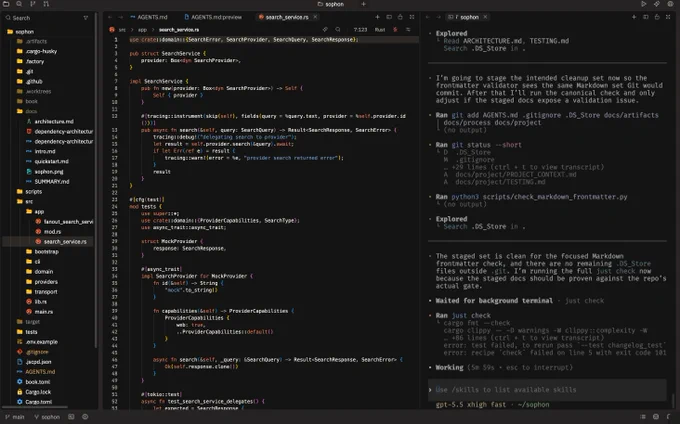680x424 pixels.
Task: Click the terminal panel icon in status bar
Action: tap(71, 417)
